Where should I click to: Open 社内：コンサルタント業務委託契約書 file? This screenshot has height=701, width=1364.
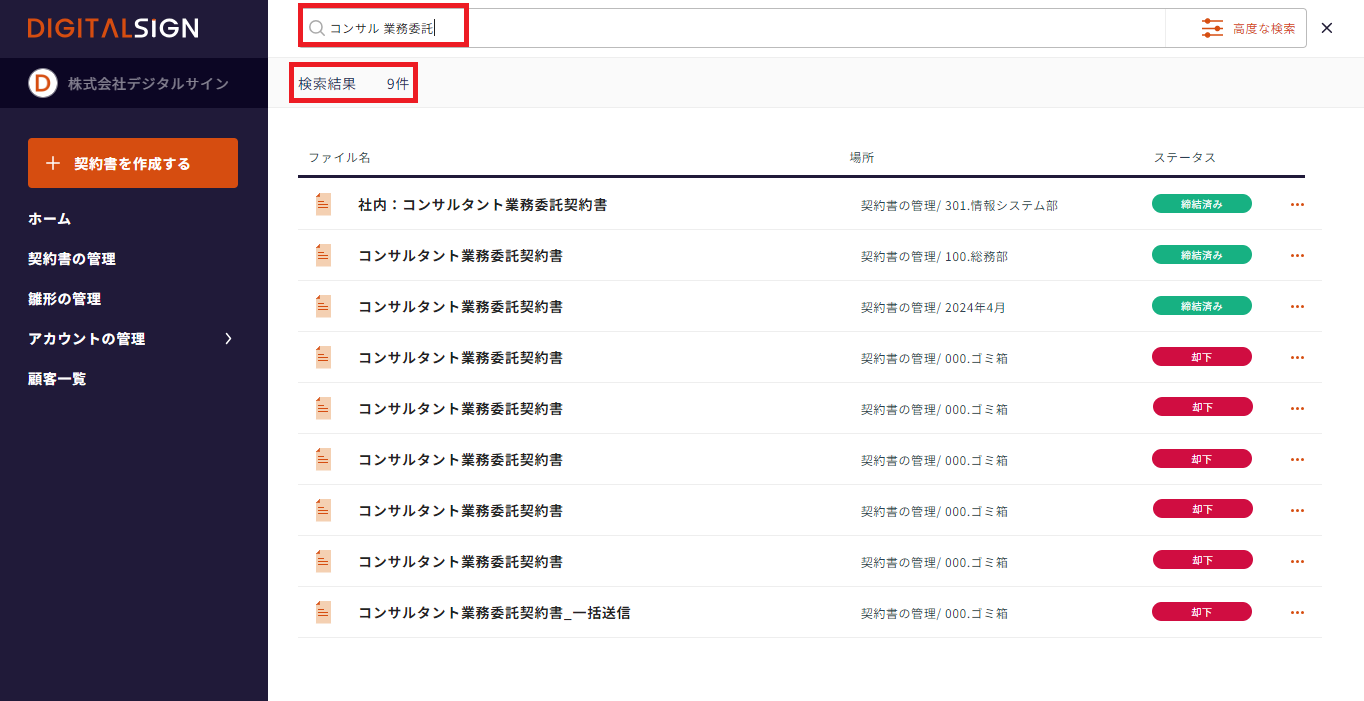tap(482, 205)
